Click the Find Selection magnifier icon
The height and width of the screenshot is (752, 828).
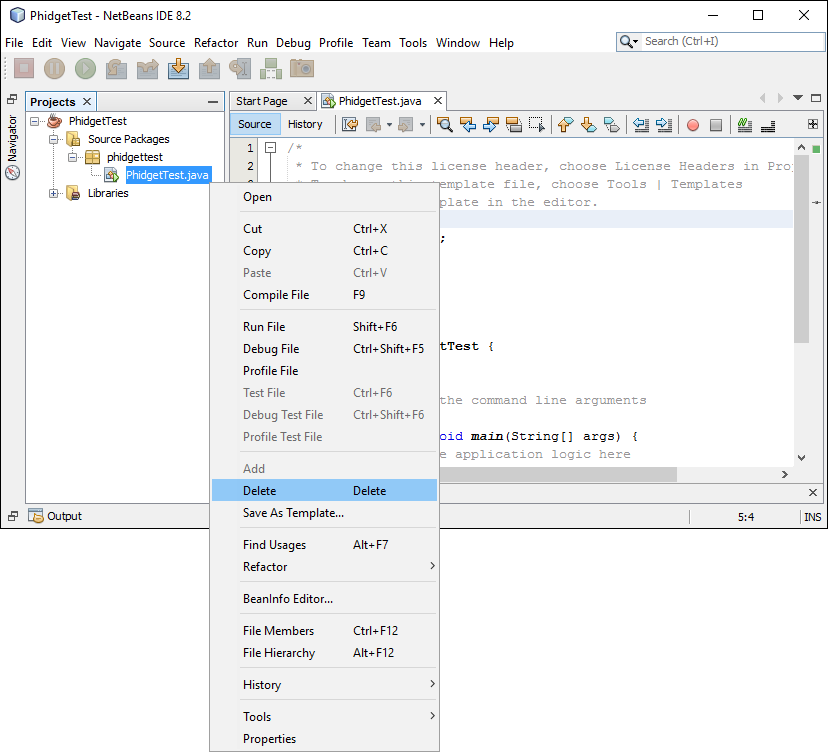[x=445, y=125]
